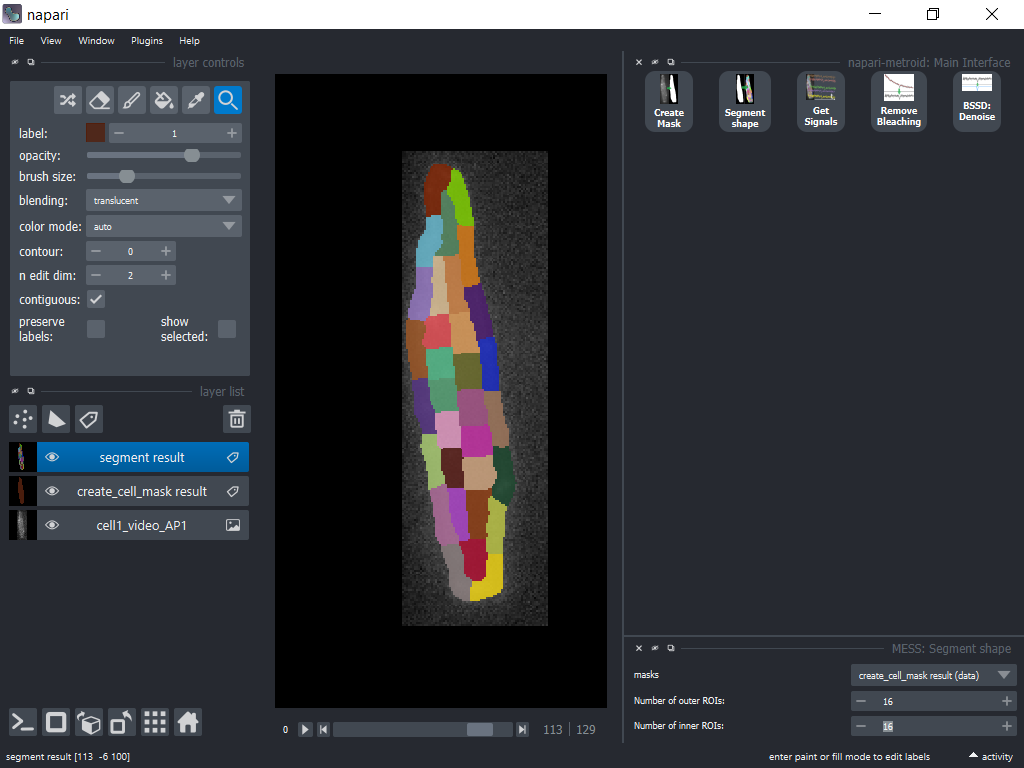1024x768 pixels.
Task: Roll dimensions with the cube icon
Action: (x=89, y=722)
